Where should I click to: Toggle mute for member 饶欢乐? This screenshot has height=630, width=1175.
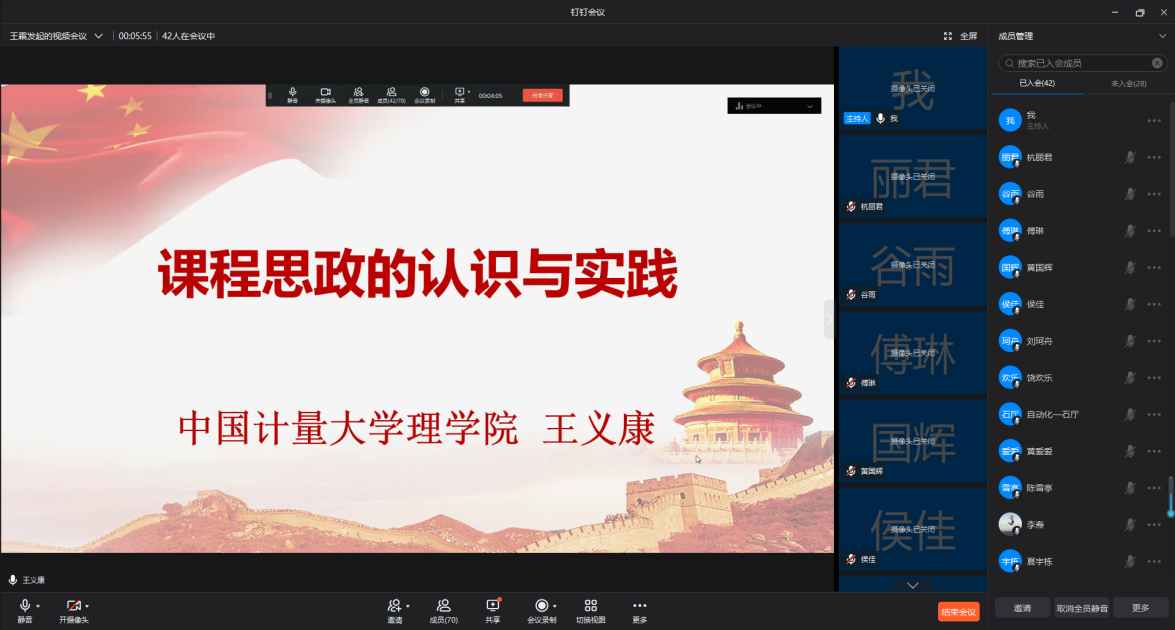pos(1130,378)
